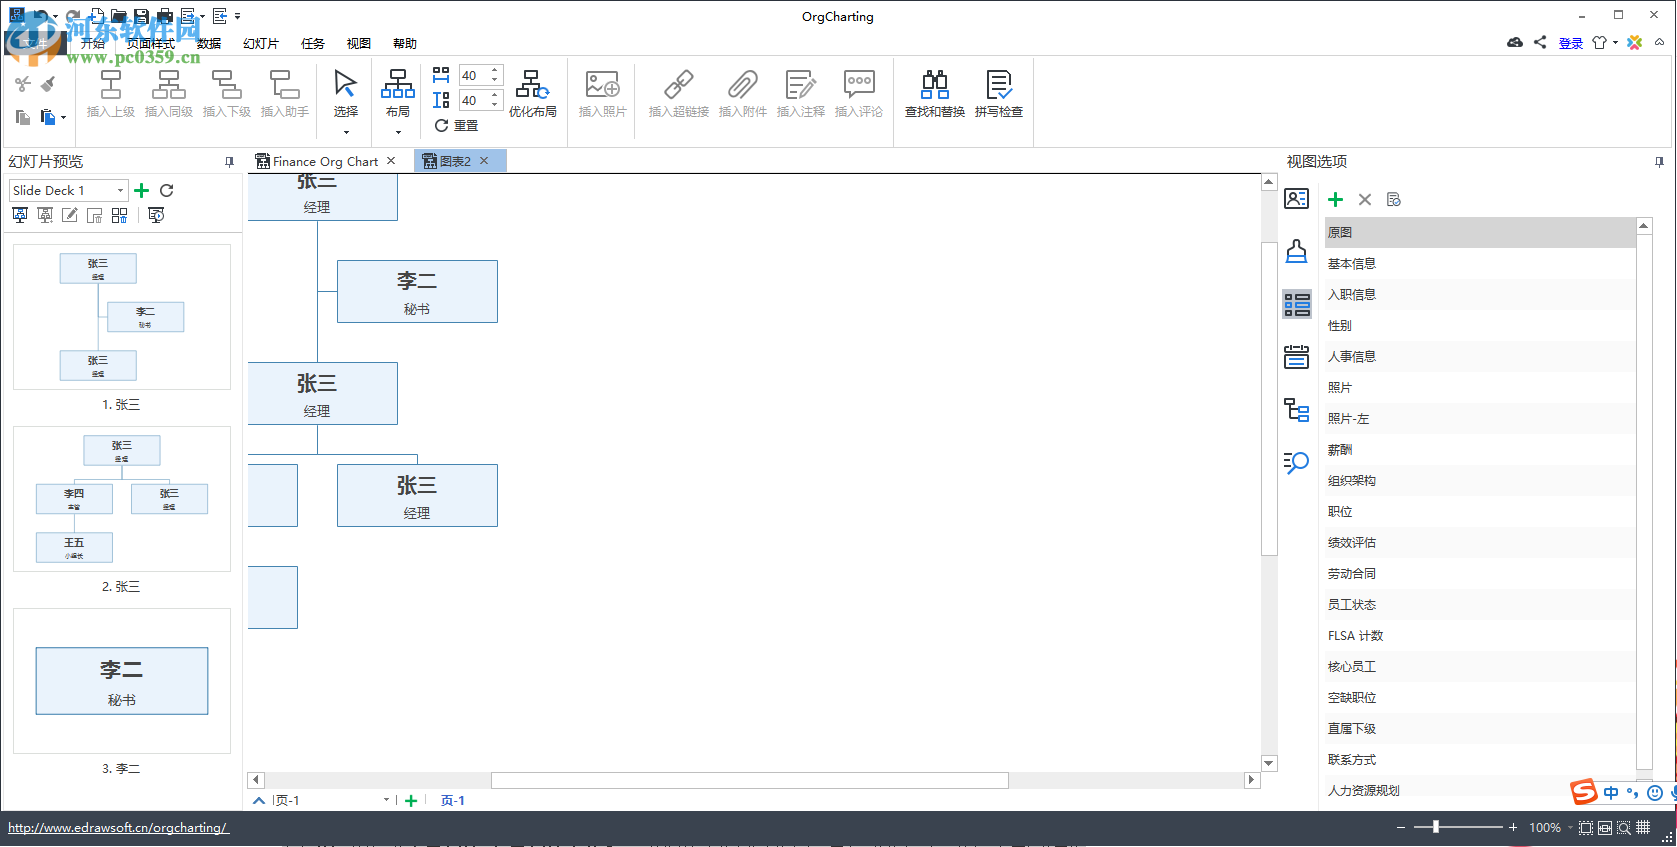Click the delete all slides grid icon

coord(120,215)
